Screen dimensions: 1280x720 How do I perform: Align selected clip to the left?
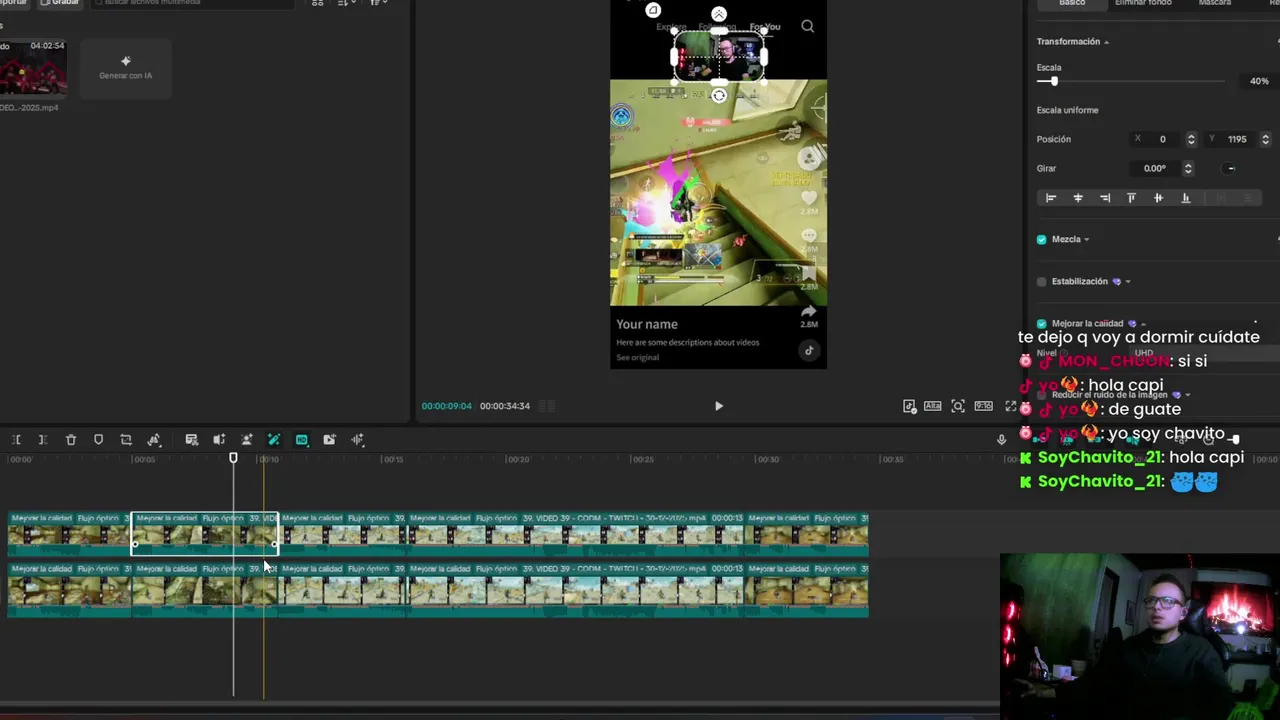[x=1051, y=198]
